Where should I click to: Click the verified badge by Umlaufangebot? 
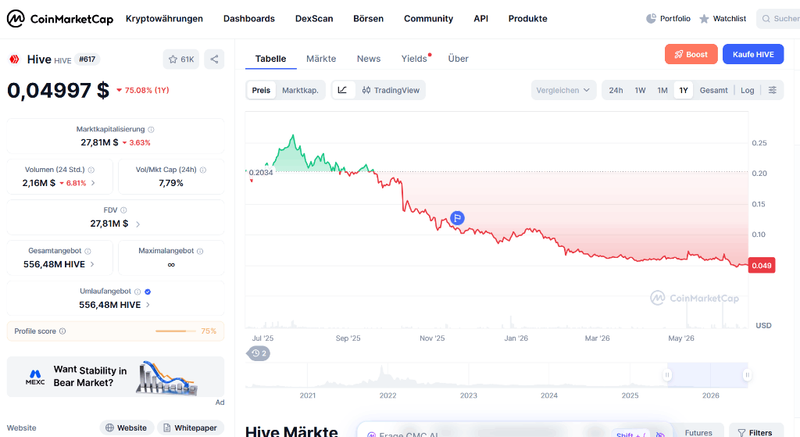pos(147,292)
